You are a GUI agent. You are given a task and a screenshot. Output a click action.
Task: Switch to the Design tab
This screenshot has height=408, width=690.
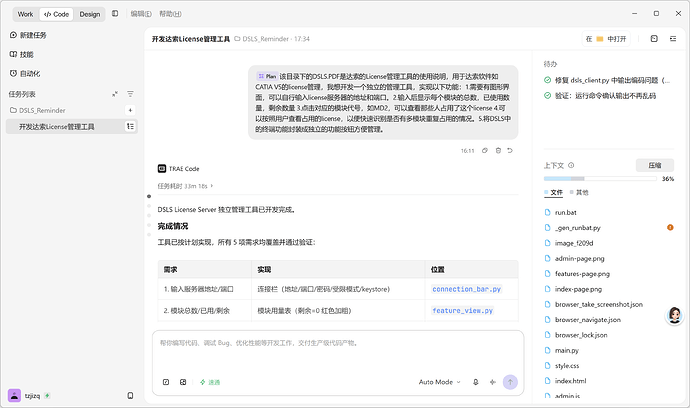pyautogui.click(x=90, y=14)
